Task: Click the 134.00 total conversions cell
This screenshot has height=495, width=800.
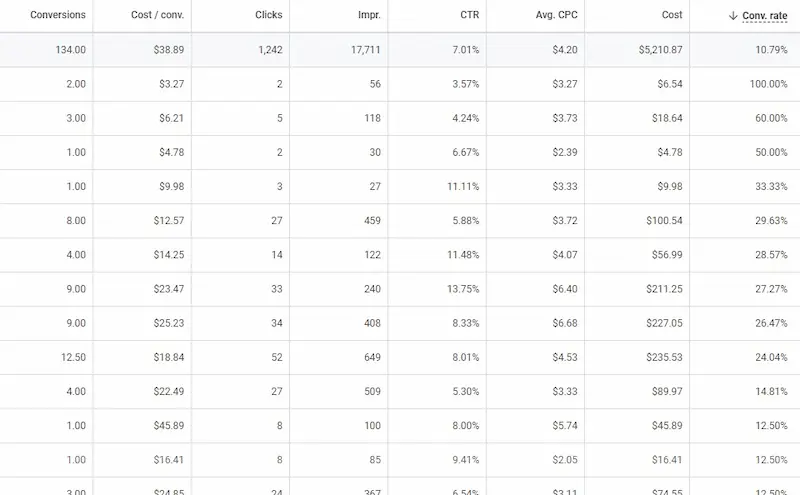Action: click(68, 49)
